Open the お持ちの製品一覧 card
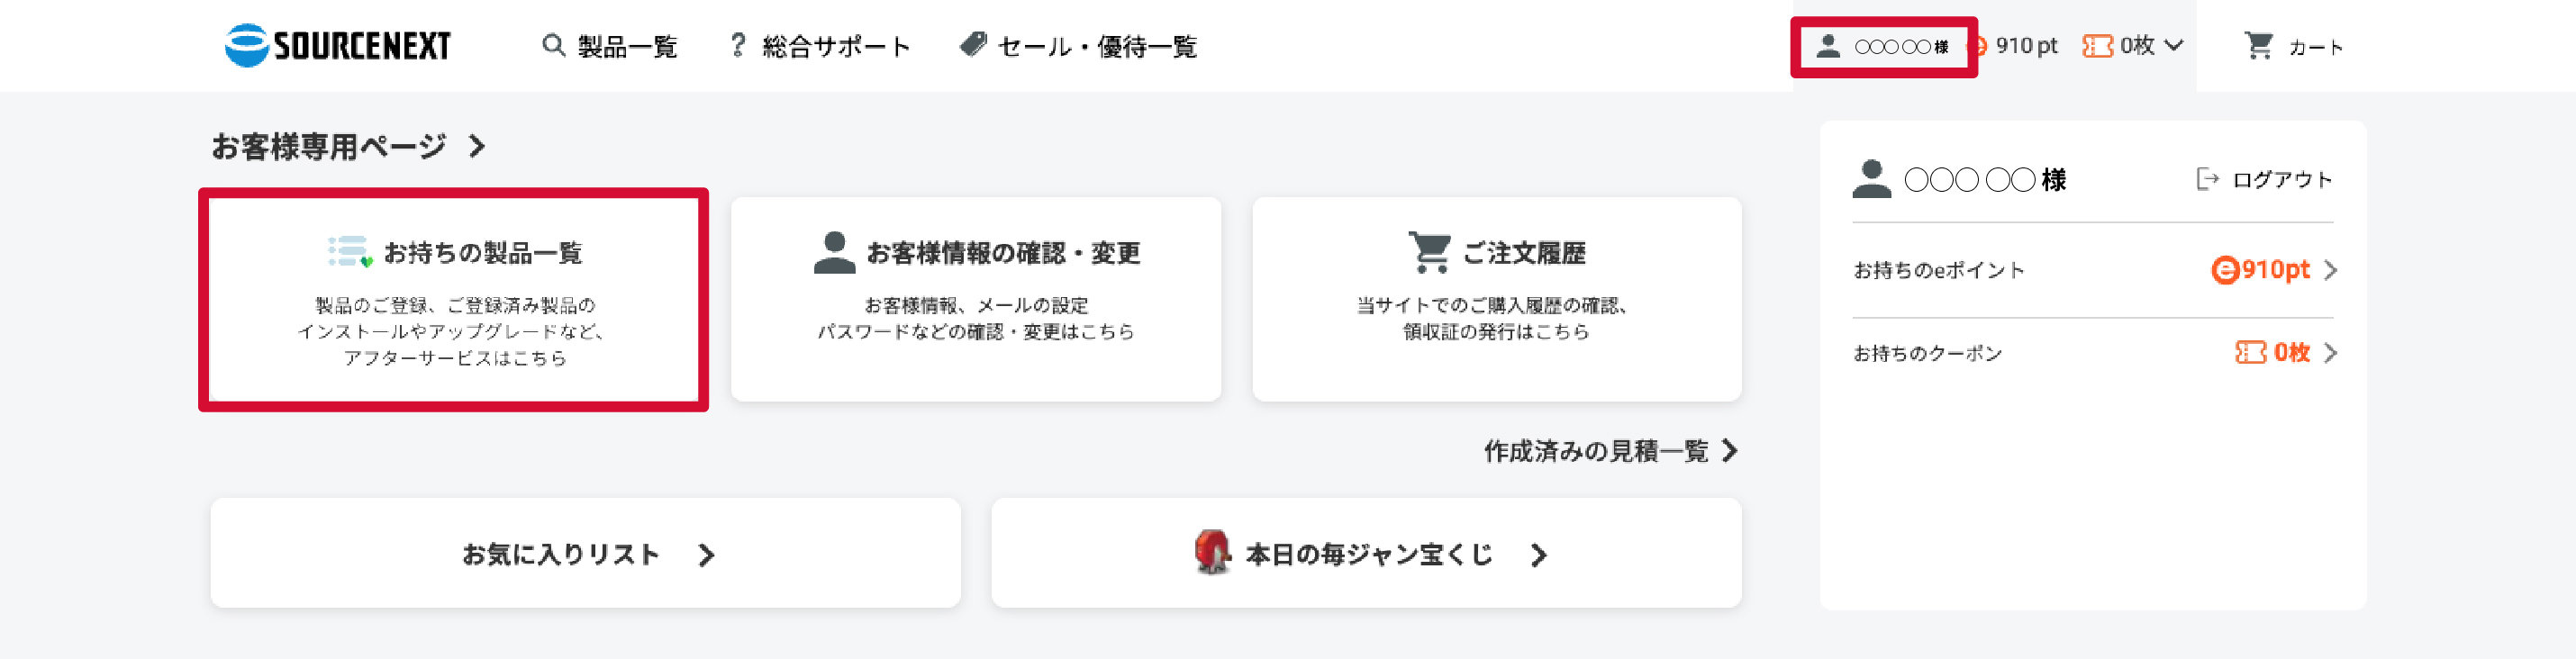The width and height of the screenshot is (2576, 659). [453, 297]
